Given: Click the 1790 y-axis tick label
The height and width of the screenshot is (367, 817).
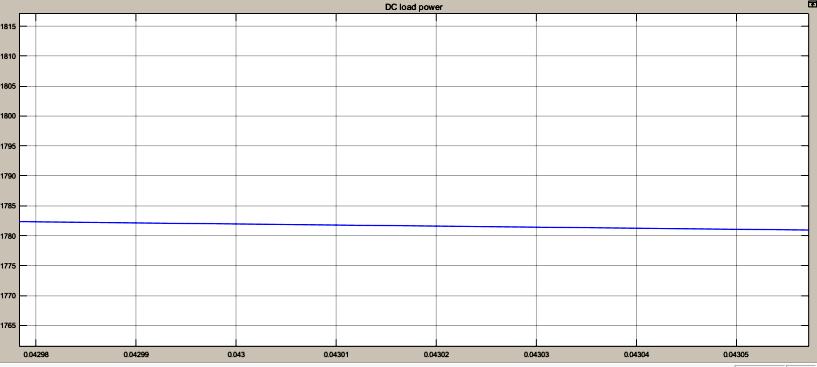Looking at the screenshot, I should [x=8, y=176].
